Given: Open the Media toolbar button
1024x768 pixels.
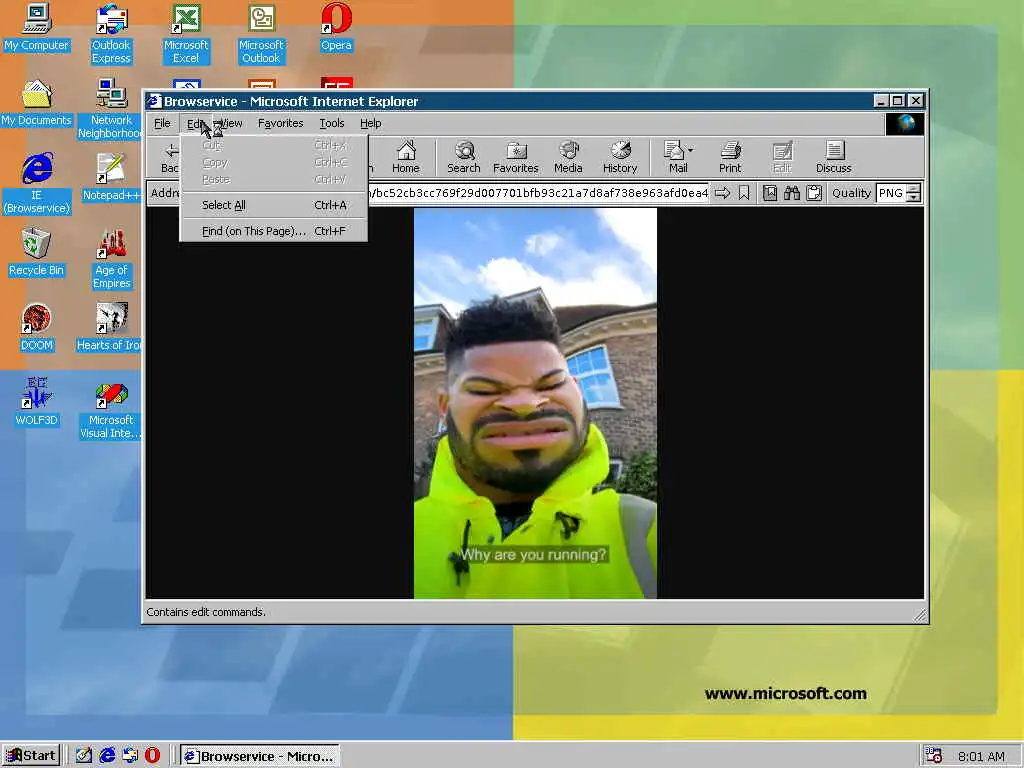Looking at the screenshot, I should 568,157.
